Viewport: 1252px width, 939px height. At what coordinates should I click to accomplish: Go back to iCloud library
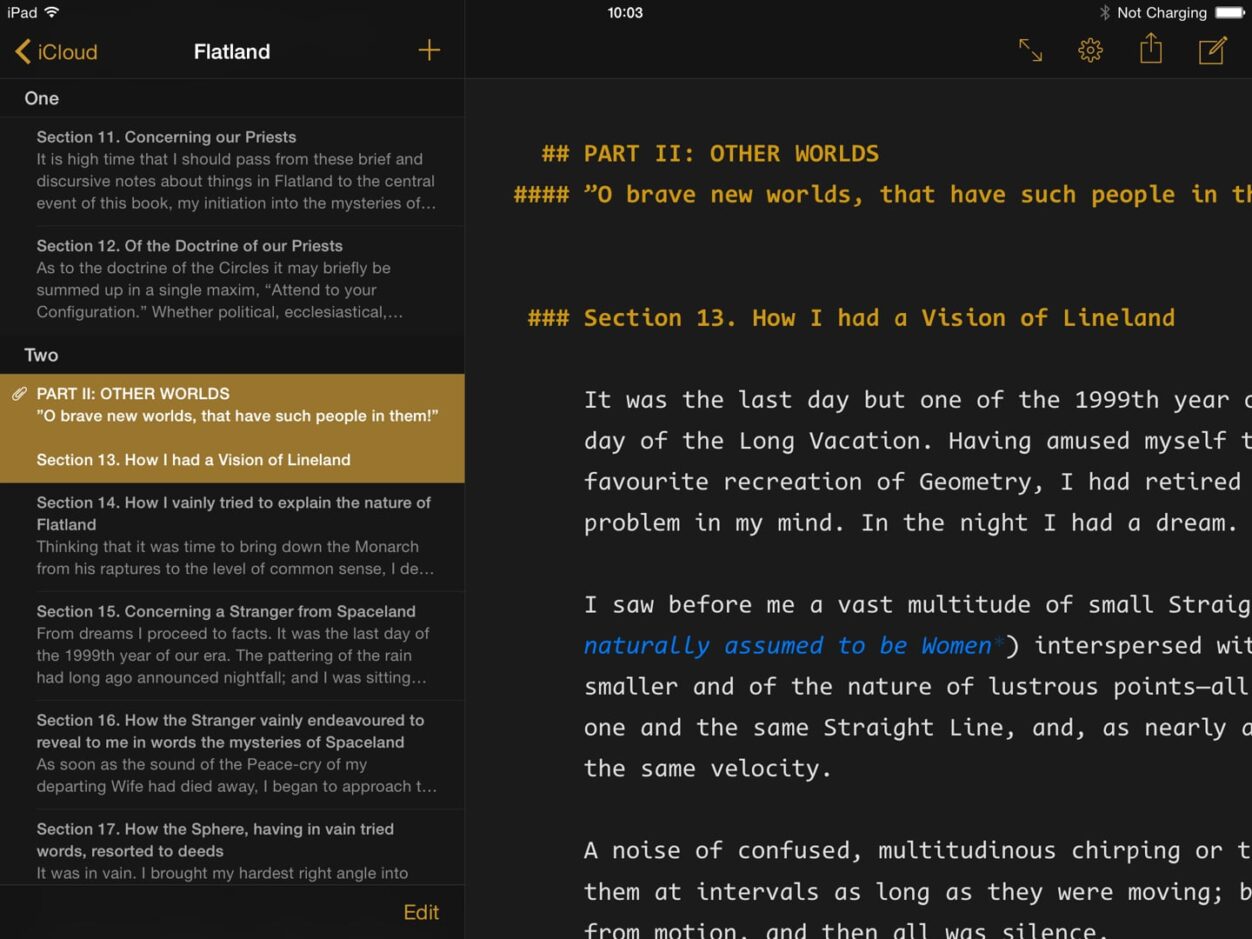pos(56,52)
